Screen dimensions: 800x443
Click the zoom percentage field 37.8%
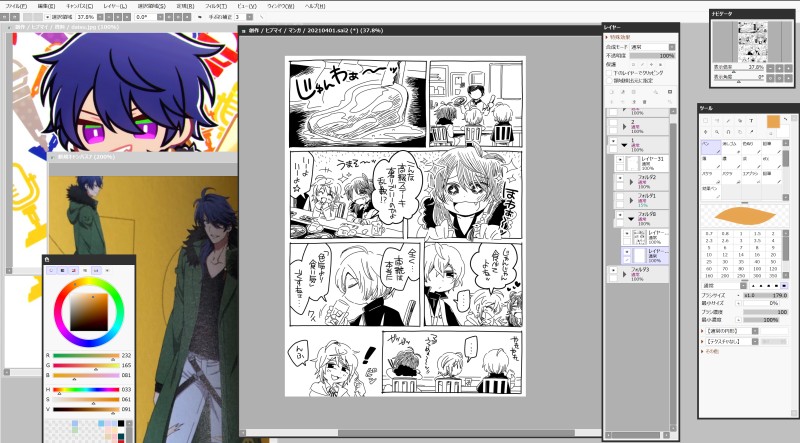tap(86, 17)
